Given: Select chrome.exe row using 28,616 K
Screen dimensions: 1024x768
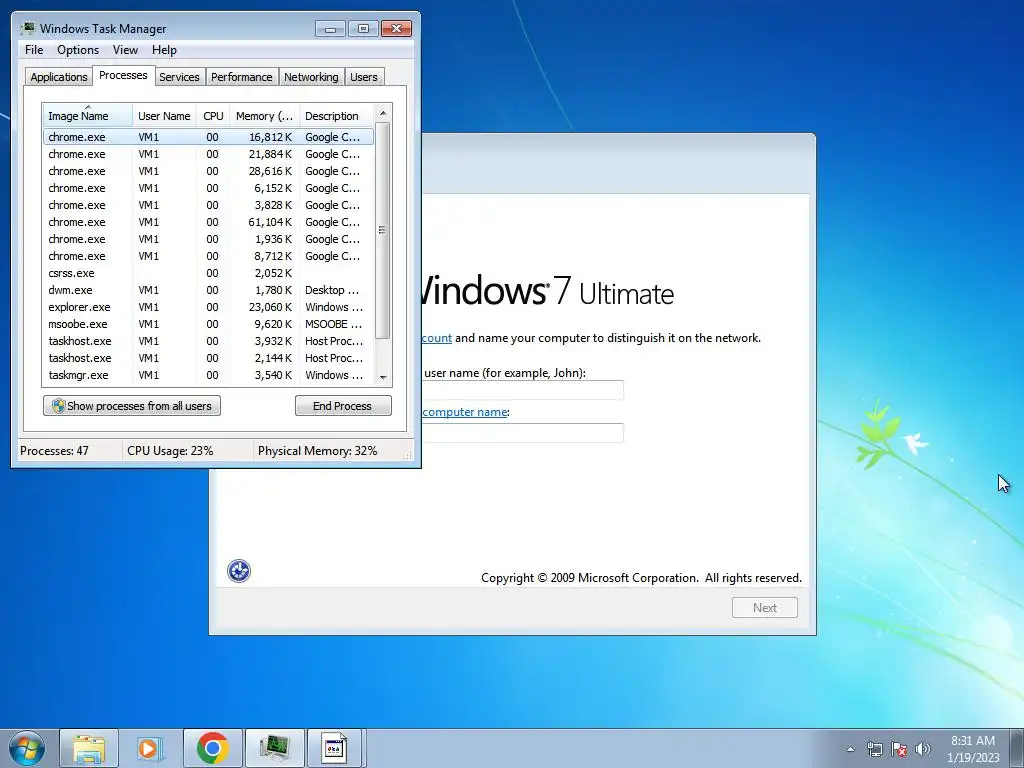Looking at the screenshot, I should 208,171.
